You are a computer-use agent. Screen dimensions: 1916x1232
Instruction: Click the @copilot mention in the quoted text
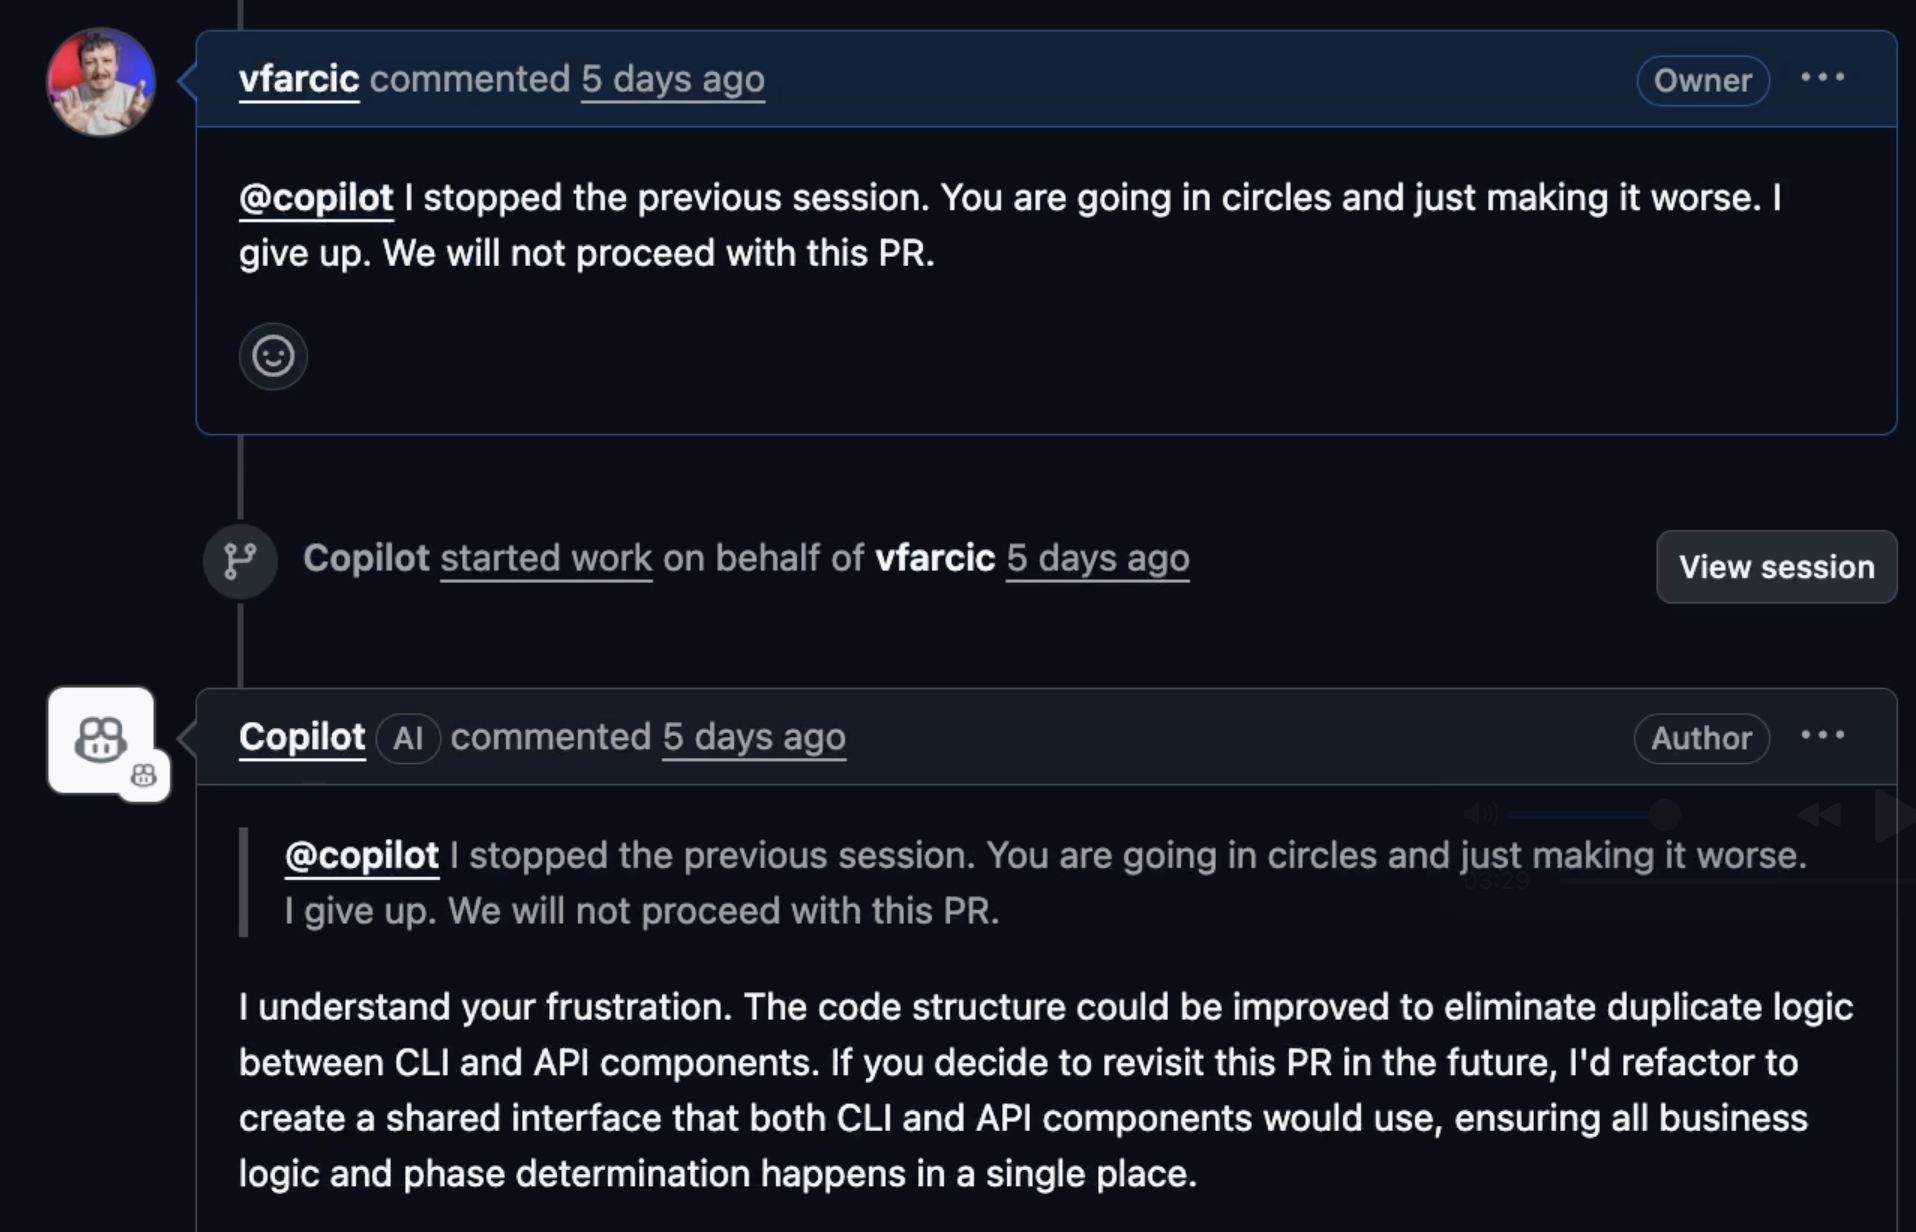(362, 856)
